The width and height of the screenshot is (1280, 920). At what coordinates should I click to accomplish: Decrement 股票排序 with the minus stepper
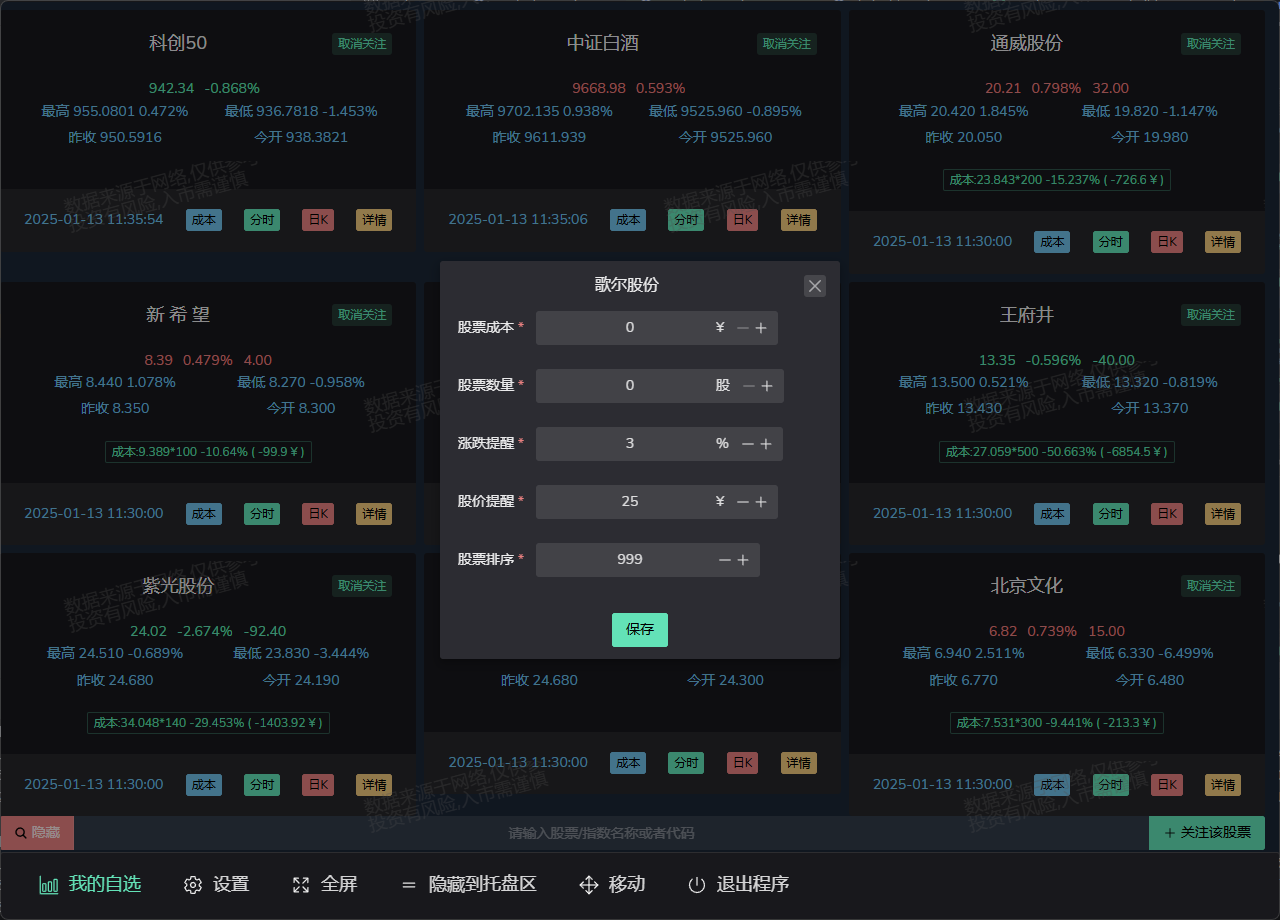pos(725,559)
